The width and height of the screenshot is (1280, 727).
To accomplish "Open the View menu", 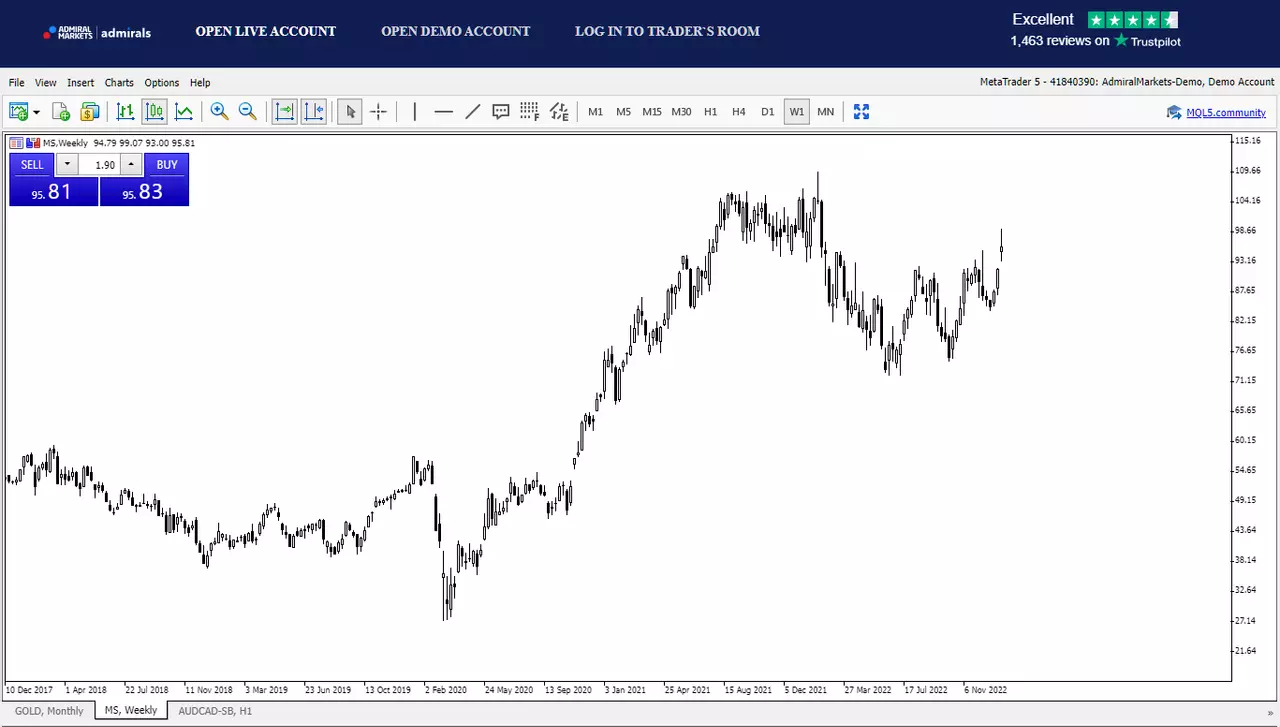I will pos(46,83).
